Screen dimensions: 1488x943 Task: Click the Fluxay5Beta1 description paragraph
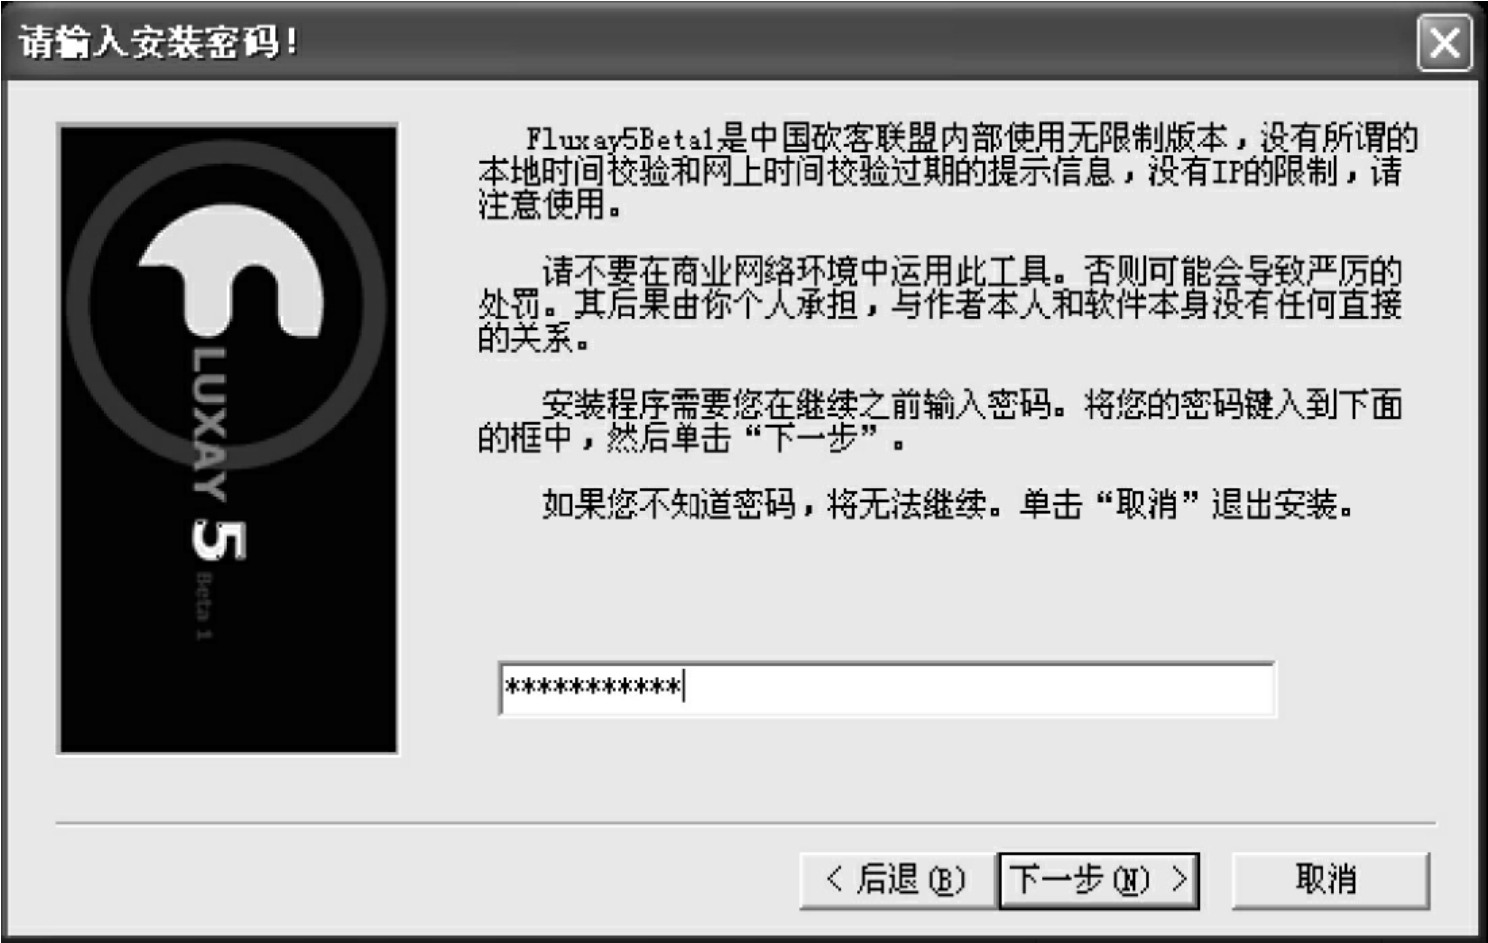pos(947,171)
